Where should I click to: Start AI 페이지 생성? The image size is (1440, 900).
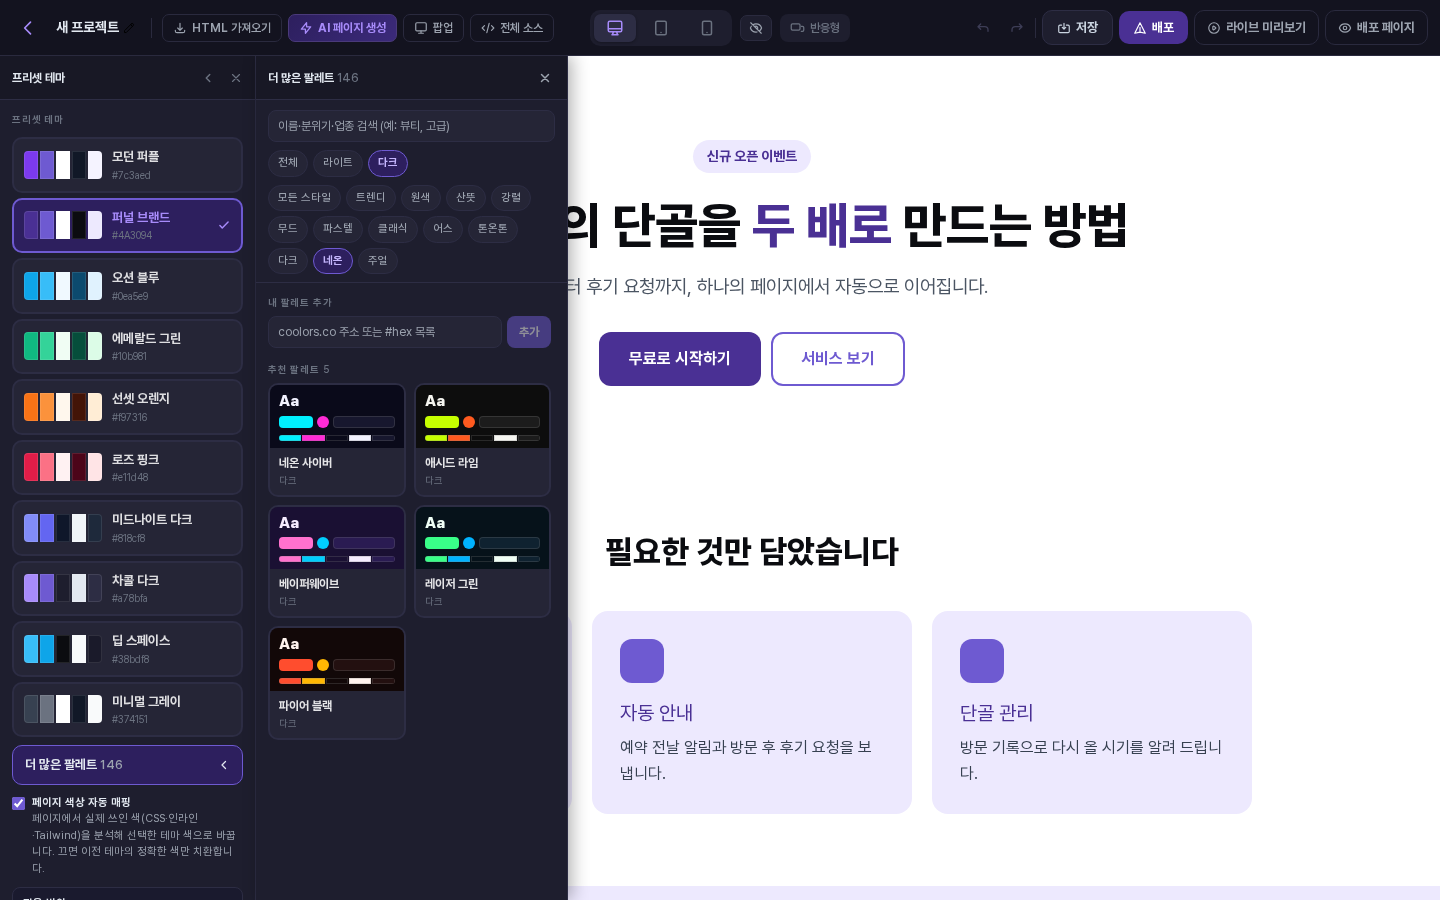click(342, 28)
